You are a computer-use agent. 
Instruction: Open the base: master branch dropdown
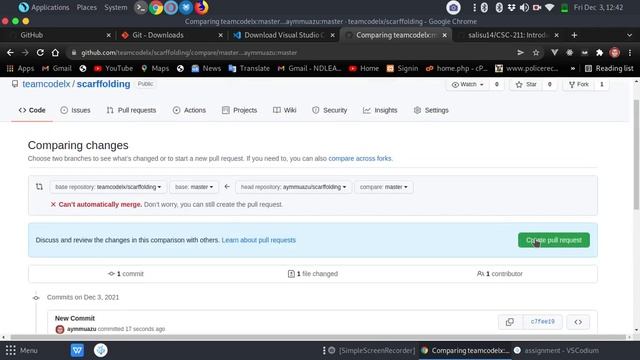[x=194, y=187]
